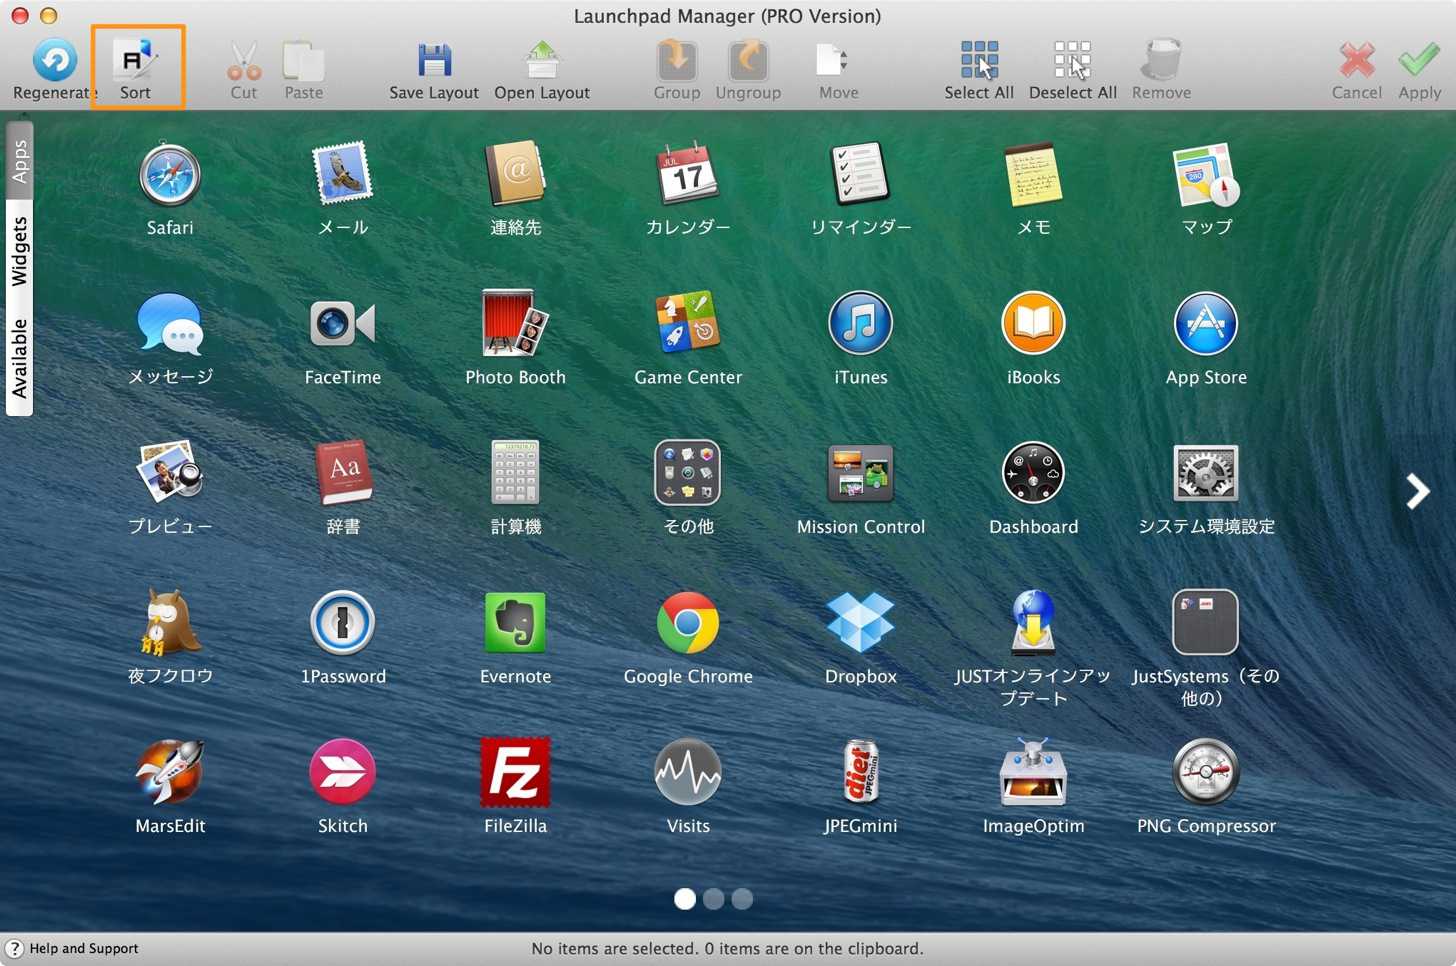Select the プレビュー preview icon

[x=170, y=473]
